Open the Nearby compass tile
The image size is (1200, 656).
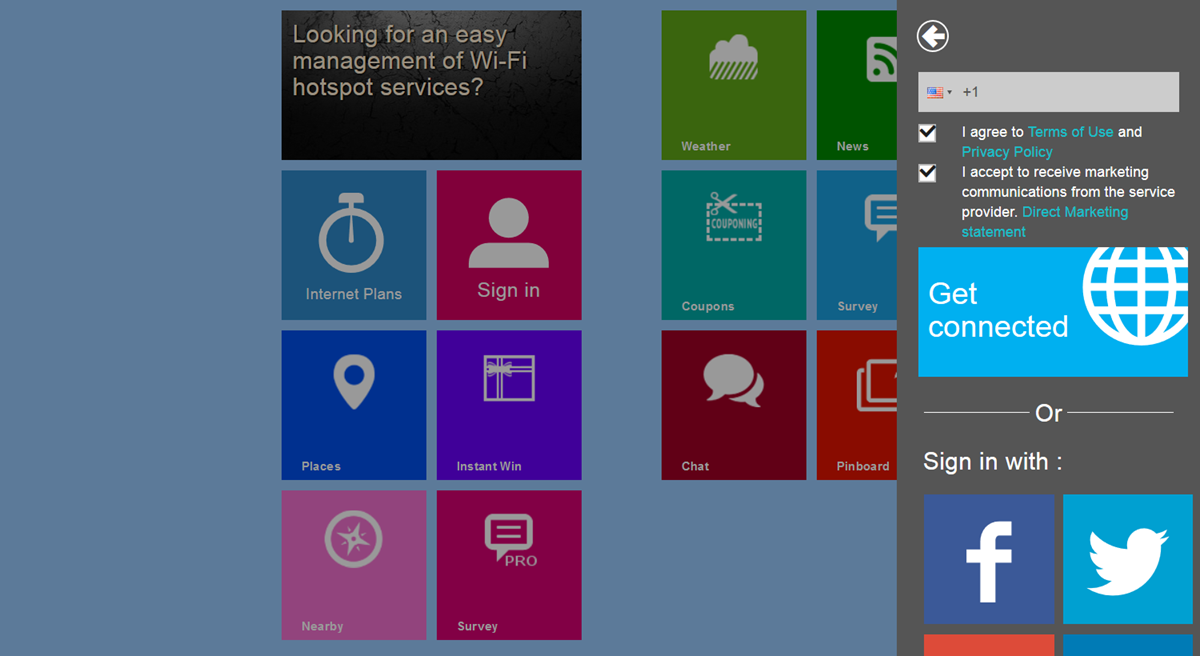click(353, 565)
